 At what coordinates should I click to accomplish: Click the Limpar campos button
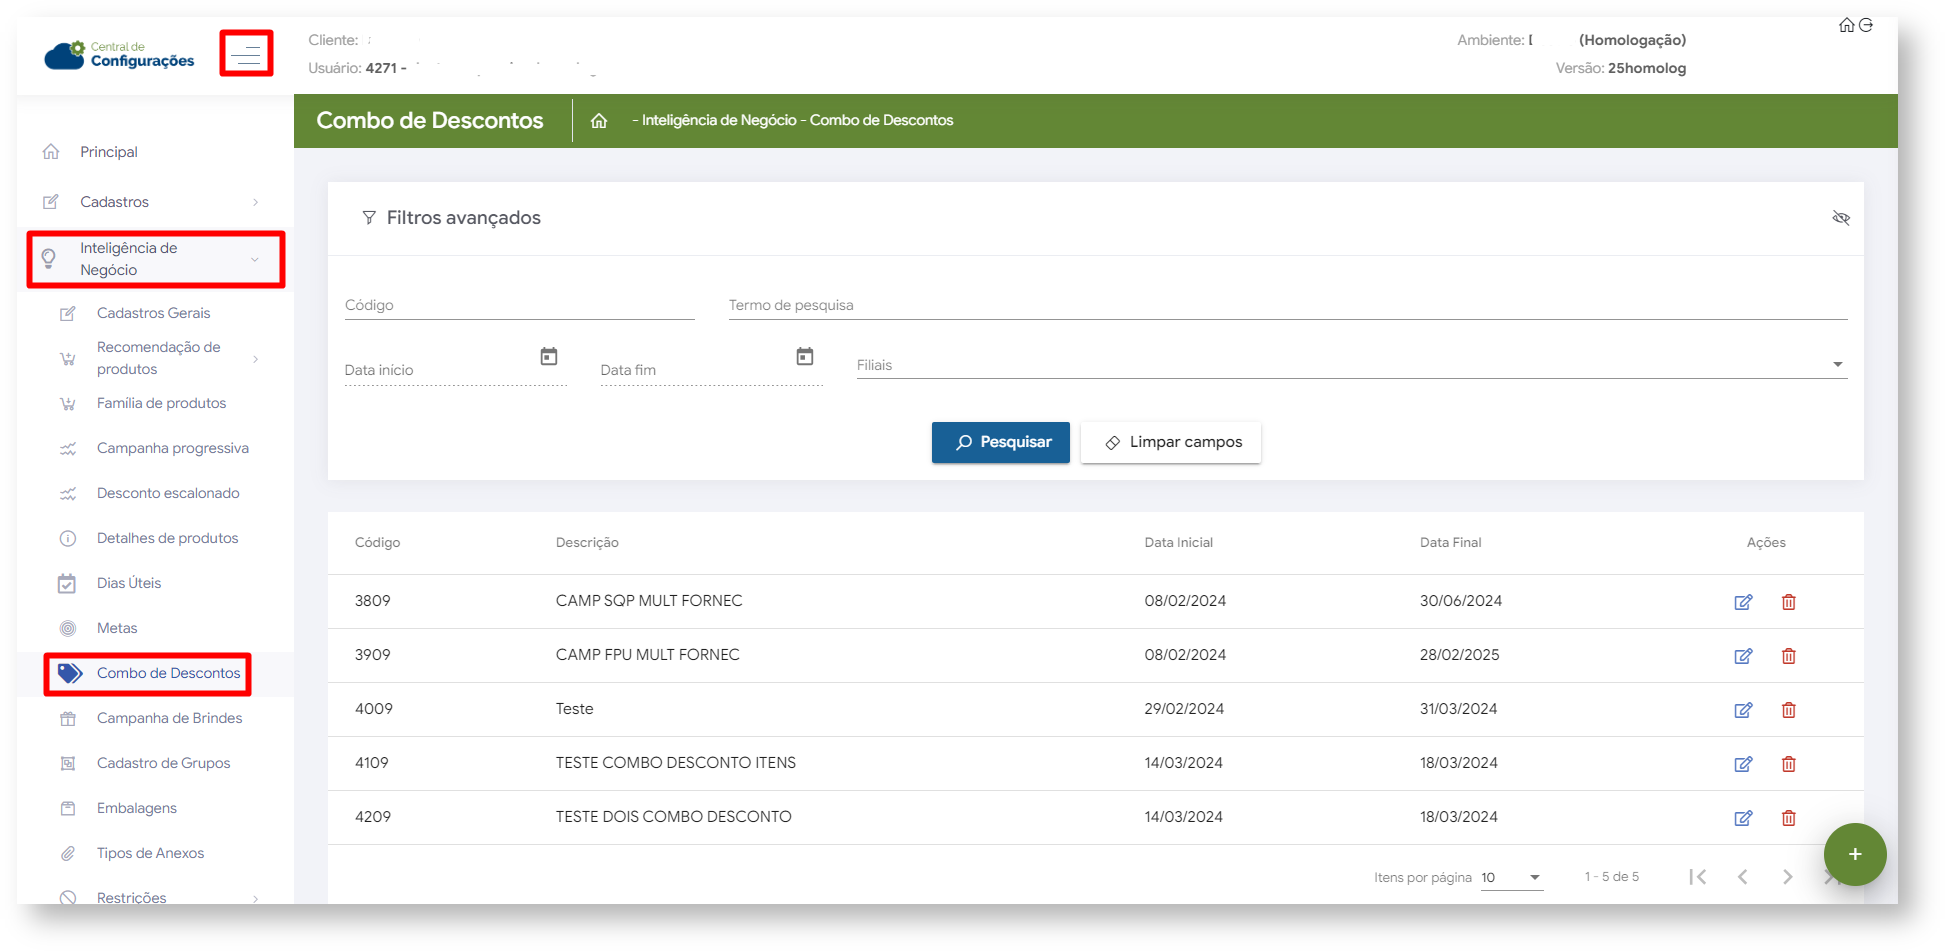[x=1171, y=442]
